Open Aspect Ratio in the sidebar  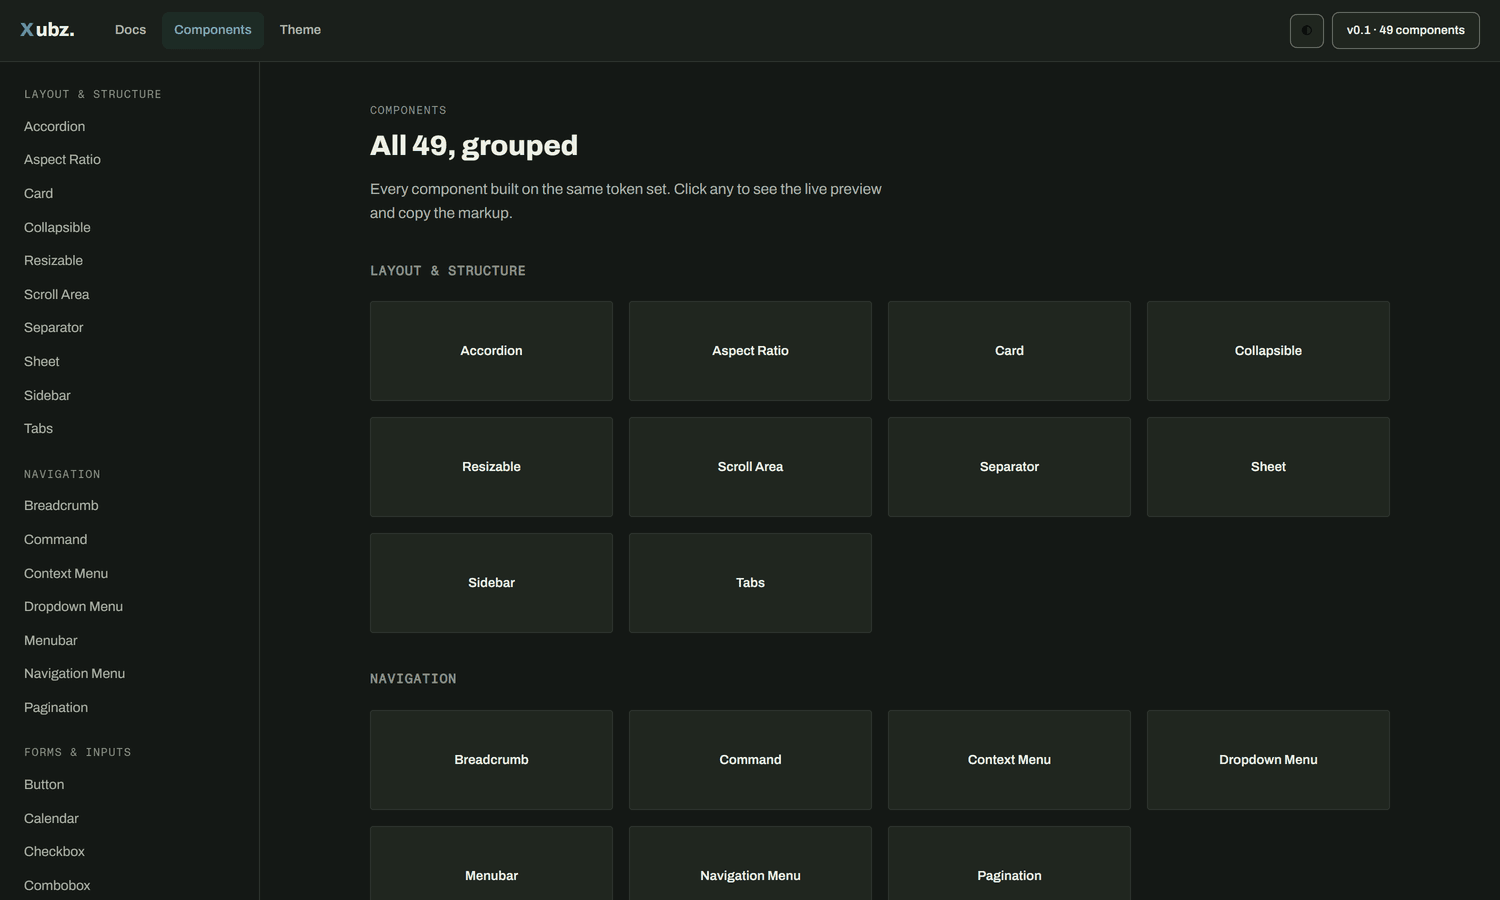pos(62,160)
